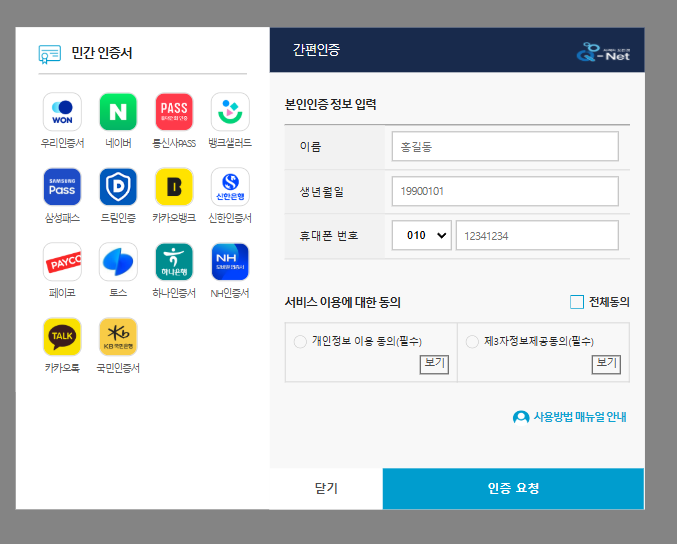Pick the NH인증서 icon
677x544 pixels.
[230, 262]
